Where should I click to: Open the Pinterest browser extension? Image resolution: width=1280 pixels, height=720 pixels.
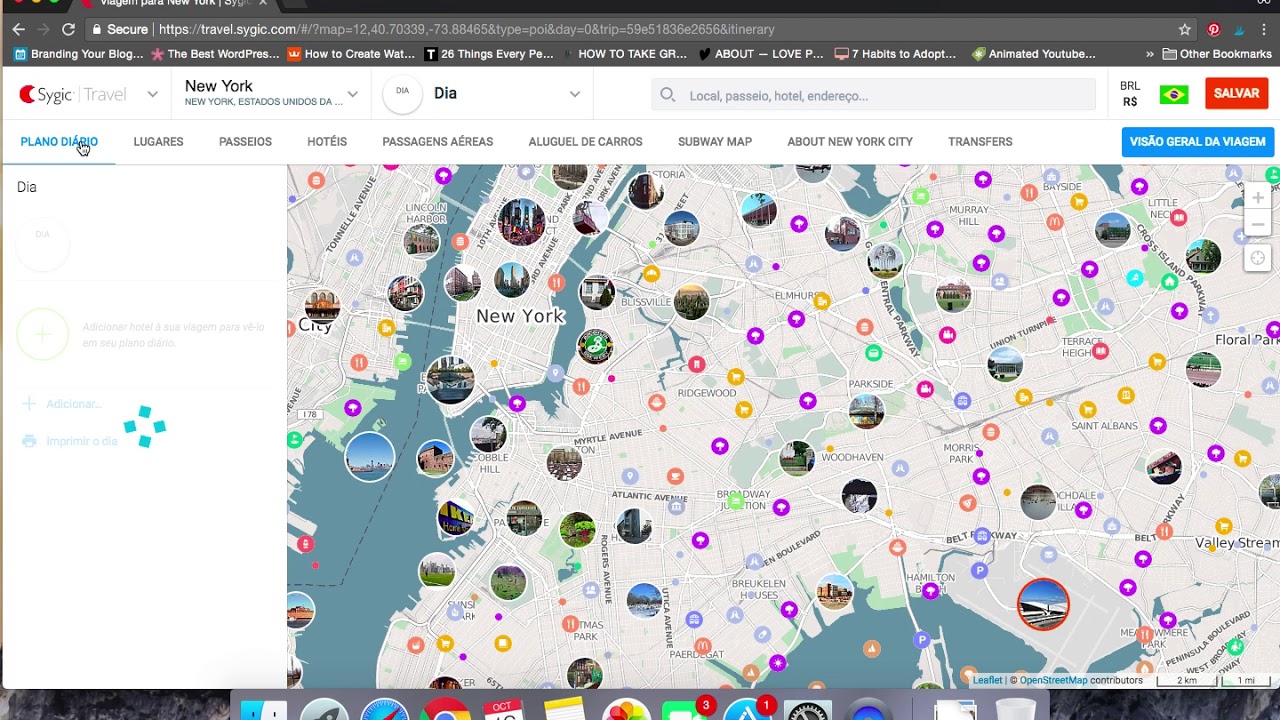click(1214, 29)
